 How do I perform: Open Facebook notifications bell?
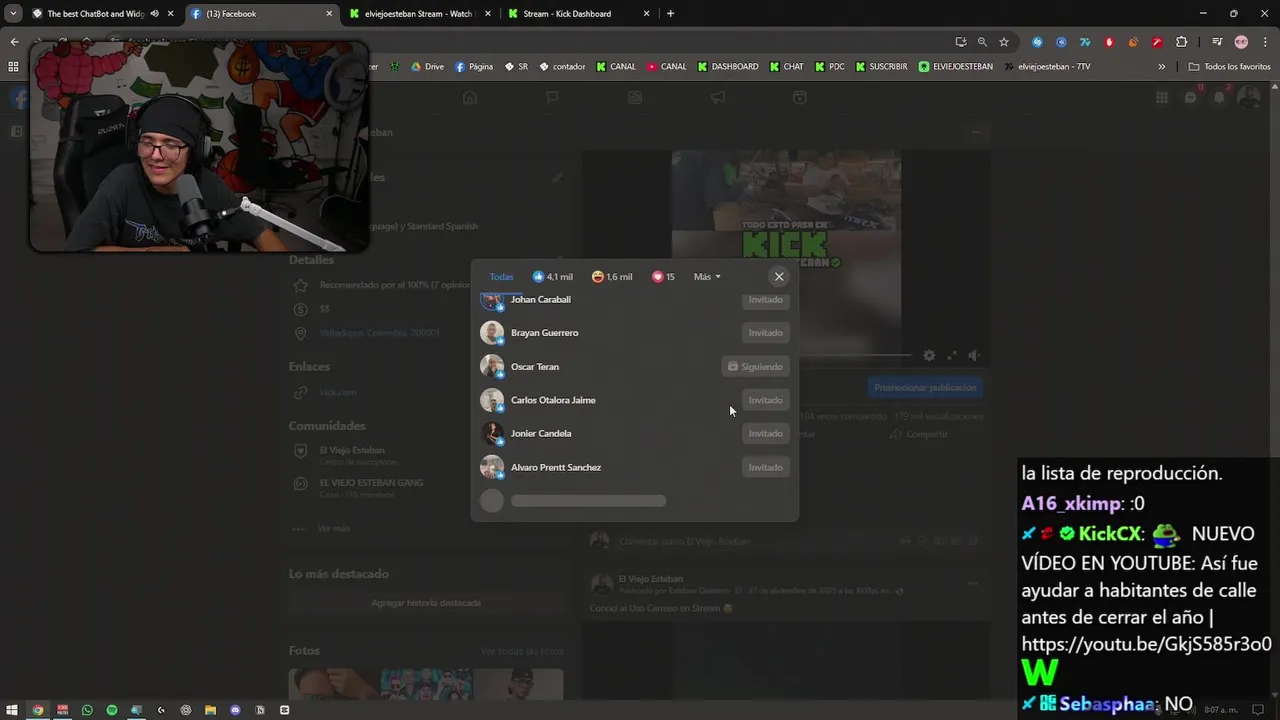(1219, 97)
